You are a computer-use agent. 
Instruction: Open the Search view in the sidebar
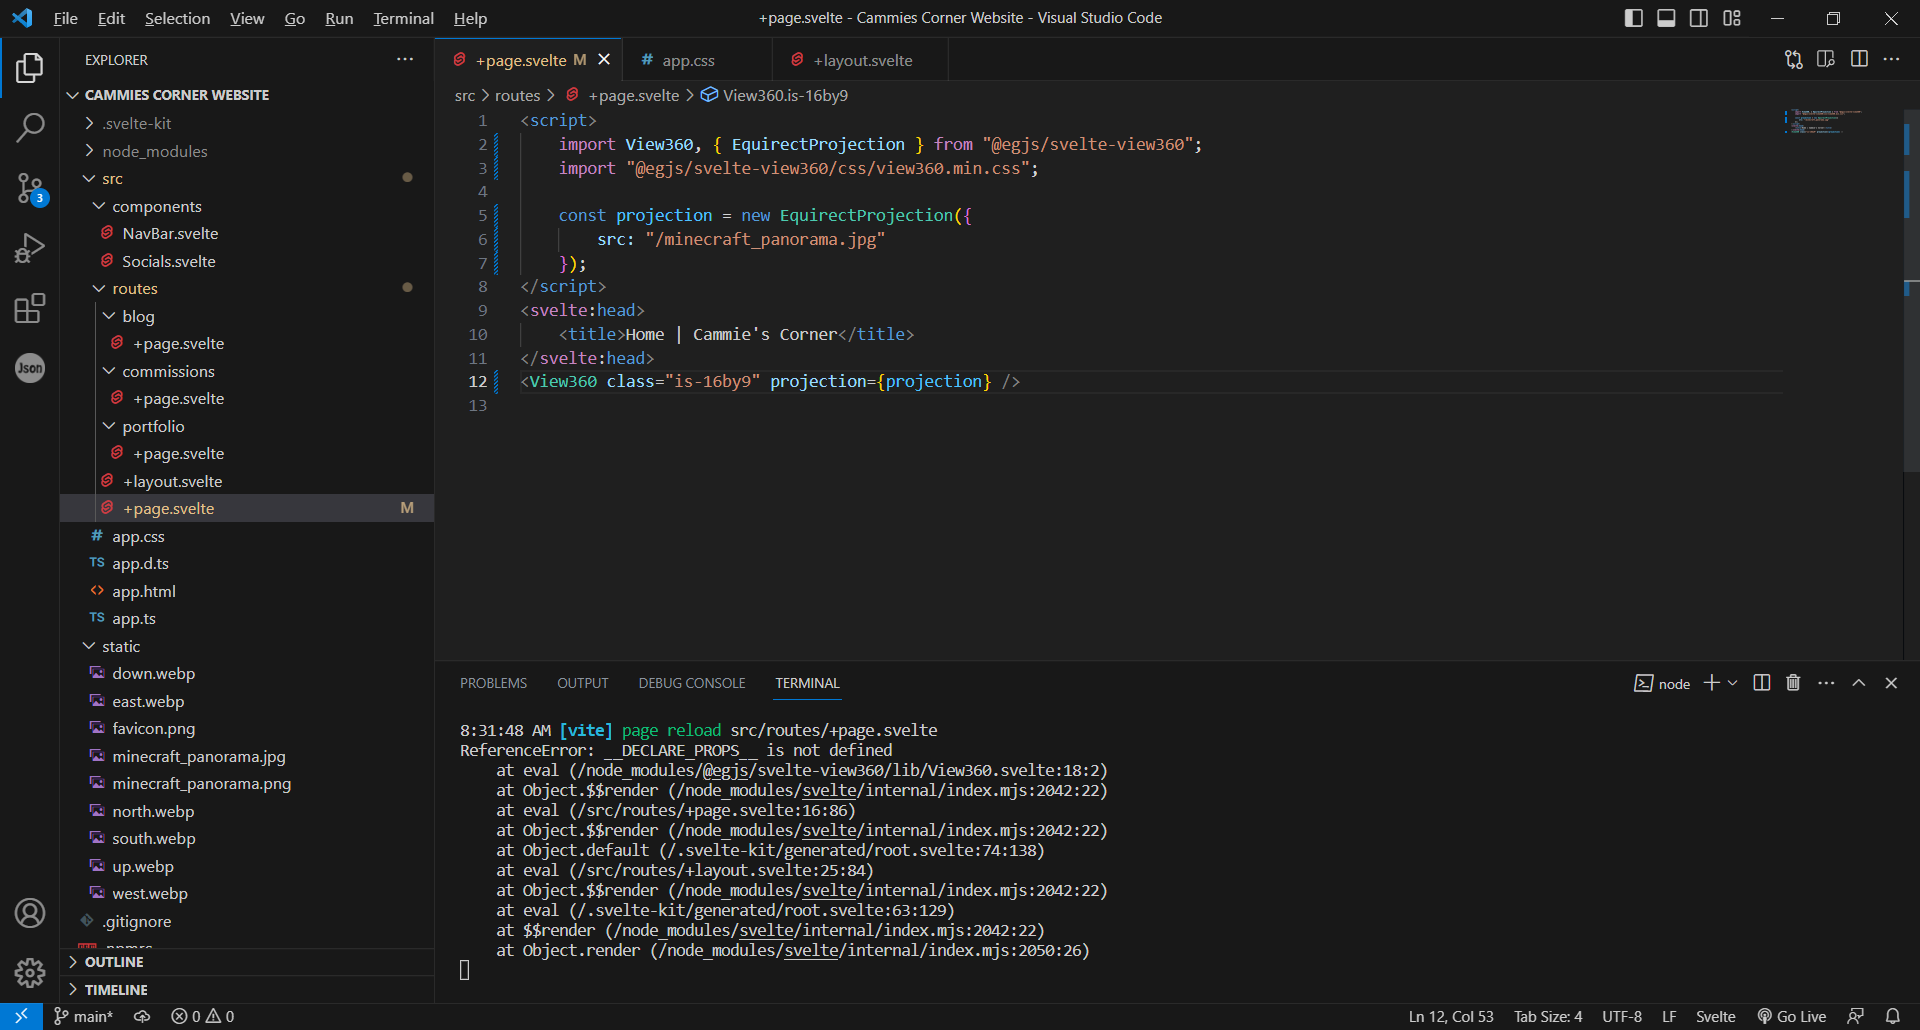click(x=30, y=127)
